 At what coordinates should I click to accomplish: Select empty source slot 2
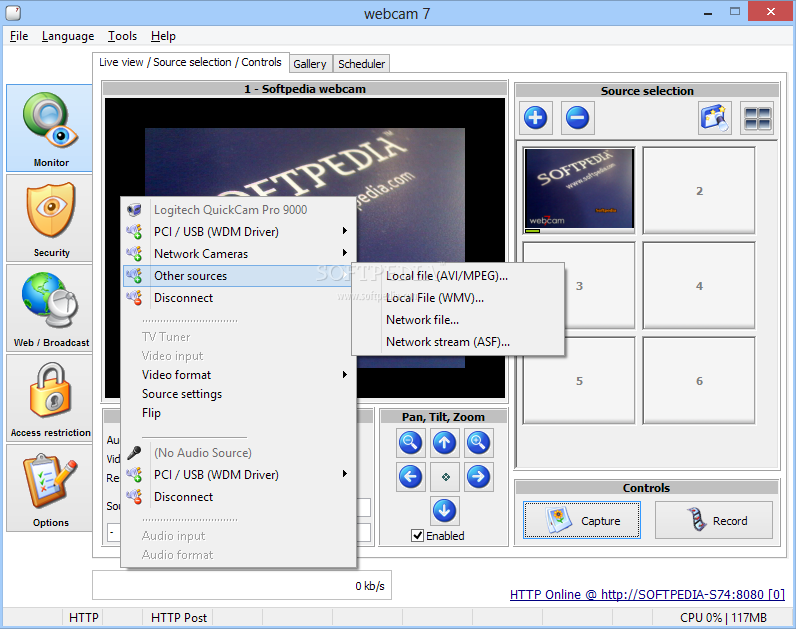coord(699,190)
